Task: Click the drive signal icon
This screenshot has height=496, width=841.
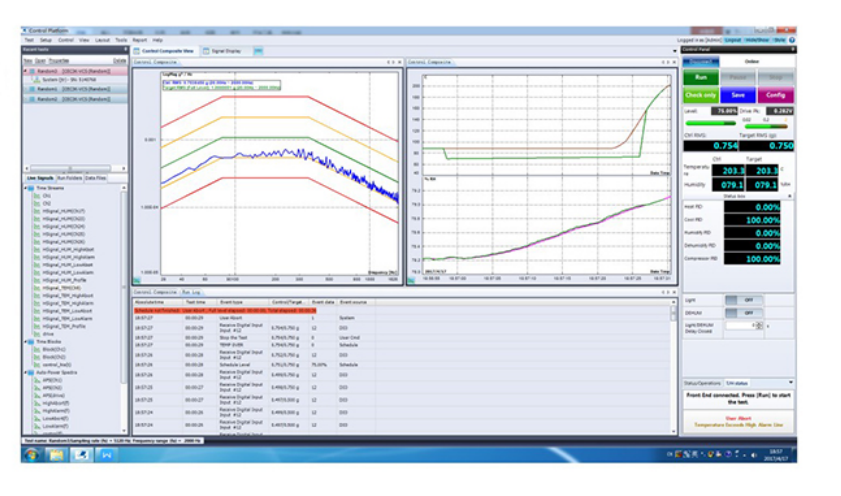Action: coord(37,334)
